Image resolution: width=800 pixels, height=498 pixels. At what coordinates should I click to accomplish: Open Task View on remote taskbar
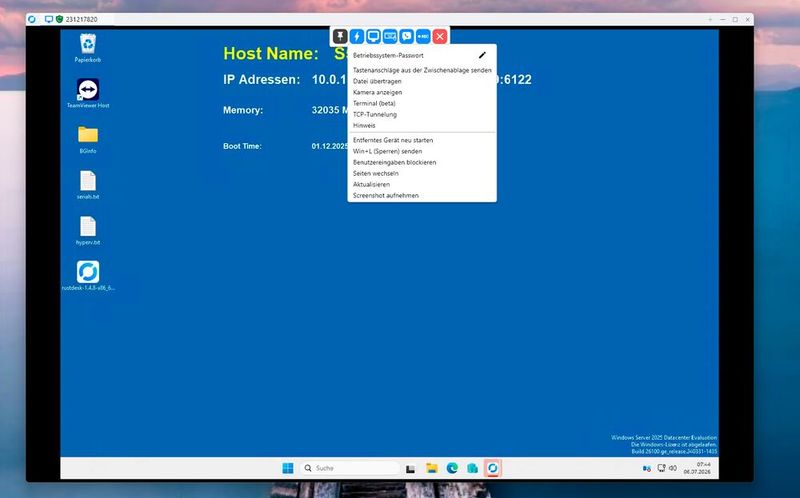pyautogui.click(x=410, y=468)
